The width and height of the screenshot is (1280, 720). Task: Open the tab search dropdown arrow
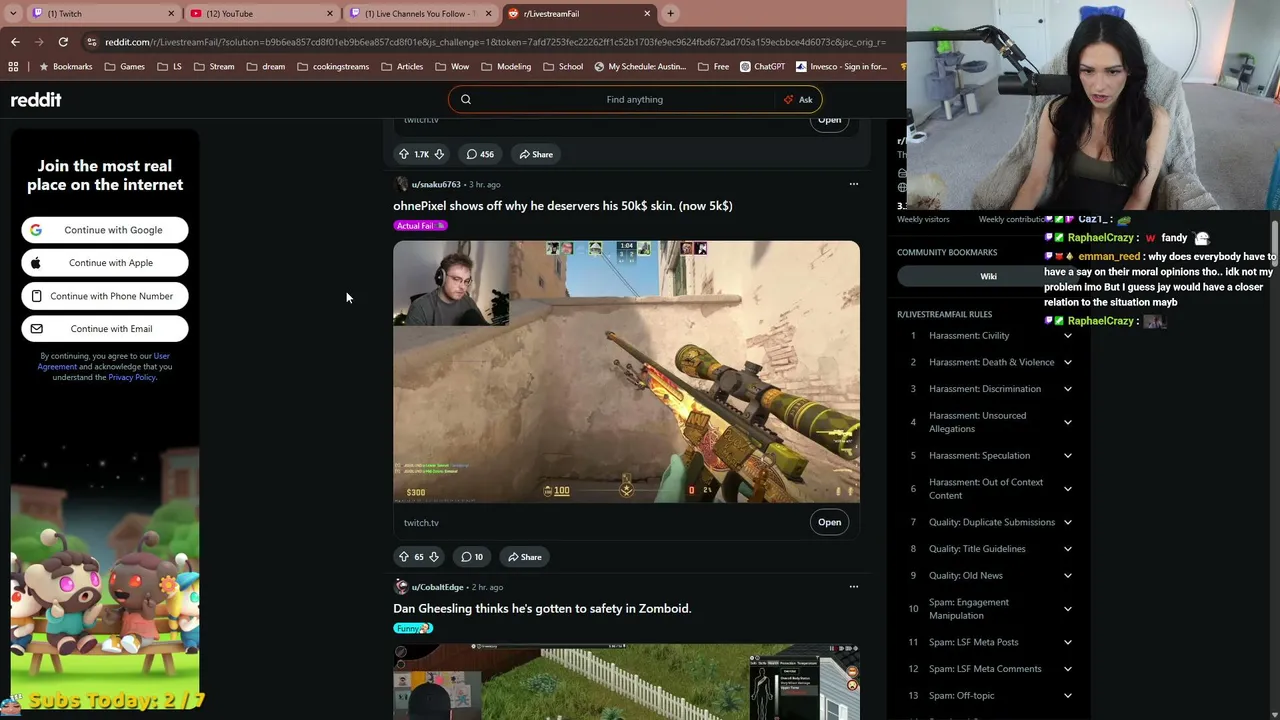[12, 14]
